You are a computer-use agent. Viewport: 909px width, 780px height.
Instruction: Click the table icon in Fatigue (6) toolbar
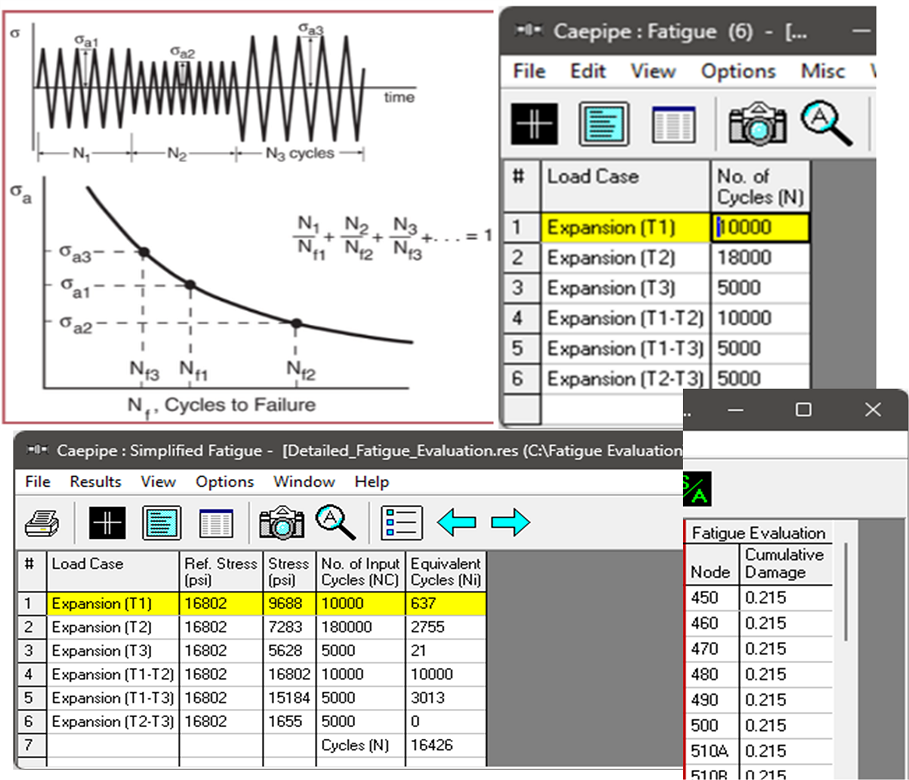tap(673, 125)
